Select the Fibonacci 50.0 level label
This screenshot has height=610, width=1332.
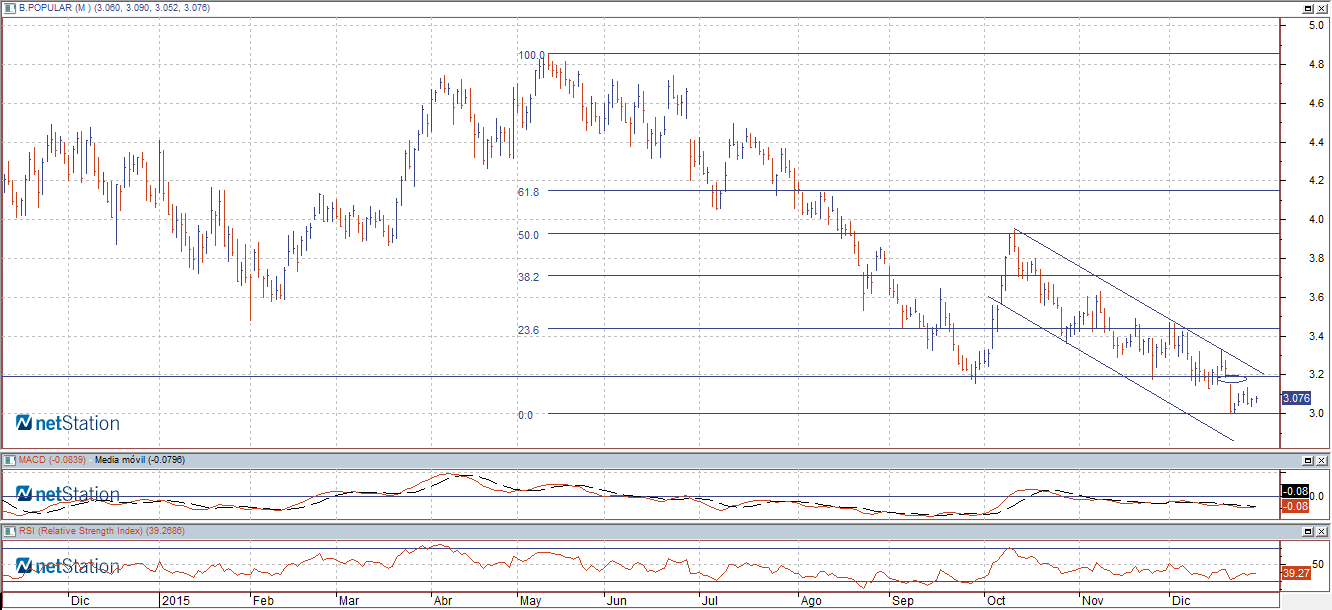coord(528,235)
